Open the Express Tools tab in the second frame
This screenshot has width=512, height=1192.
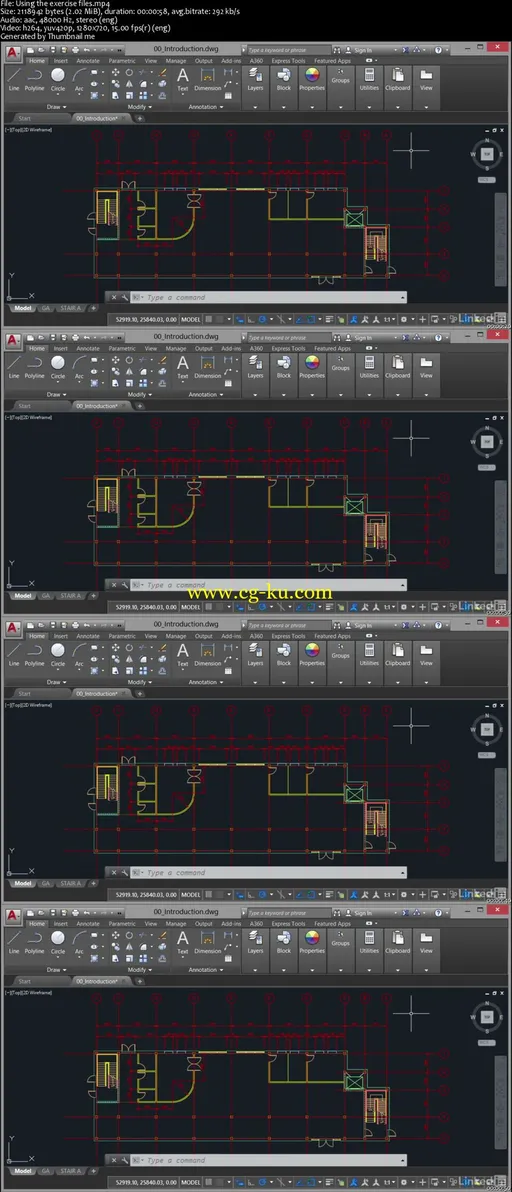tap(289, 348)
